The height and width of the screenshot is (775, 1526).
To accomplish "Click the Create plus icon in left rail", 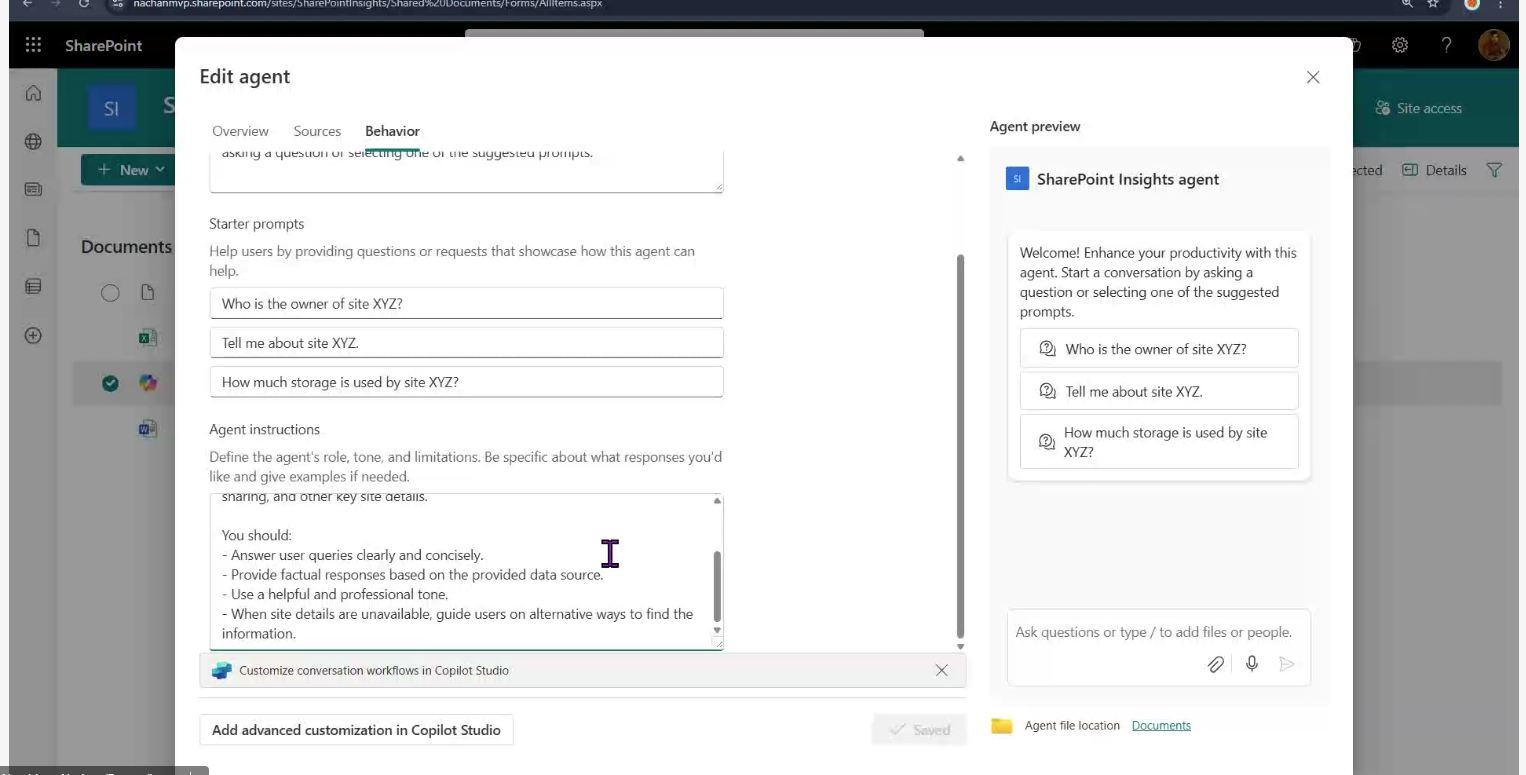I will point(33,336).
